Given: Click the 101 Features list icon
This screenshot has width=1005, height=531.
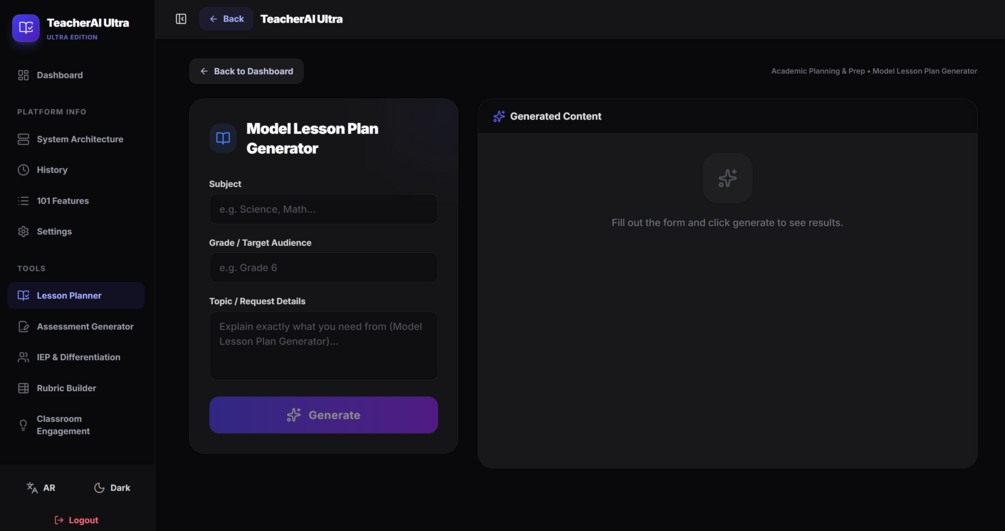Looking at the screenshot, I should pos(23,201).
